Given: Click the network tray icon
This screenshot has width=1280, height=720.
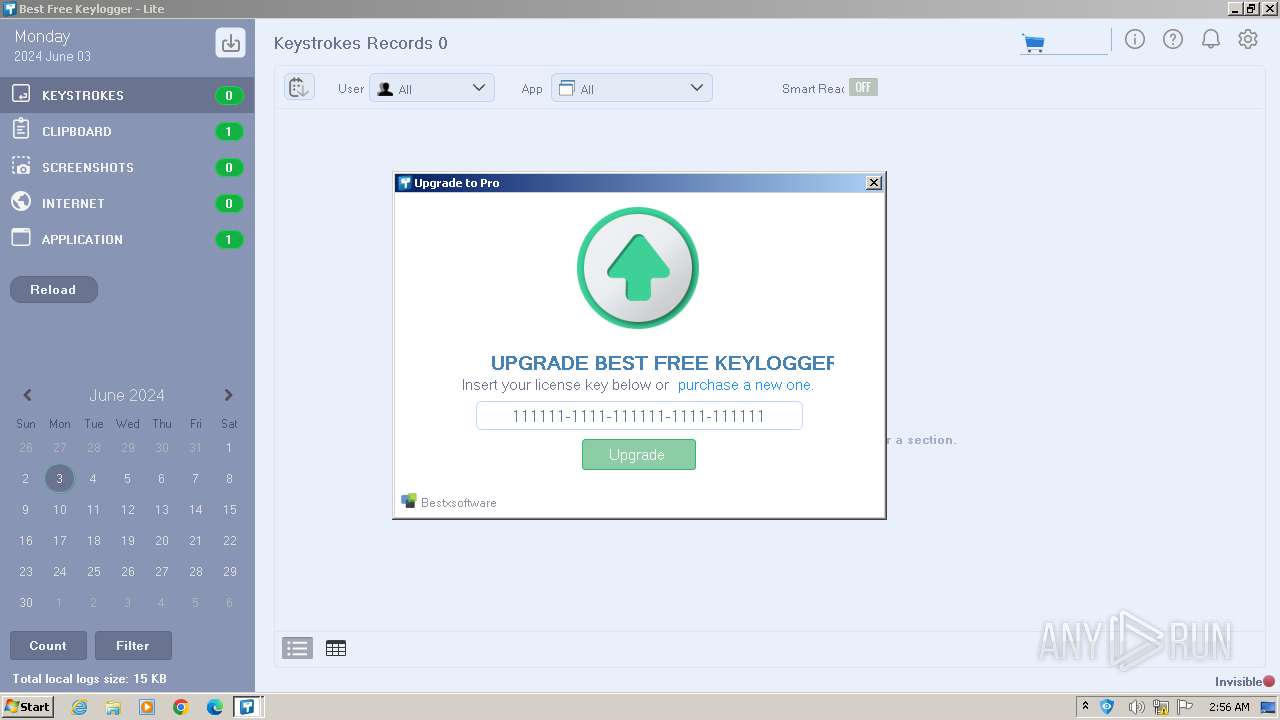Looking at the screenshot, I should tap(1161, 707).
